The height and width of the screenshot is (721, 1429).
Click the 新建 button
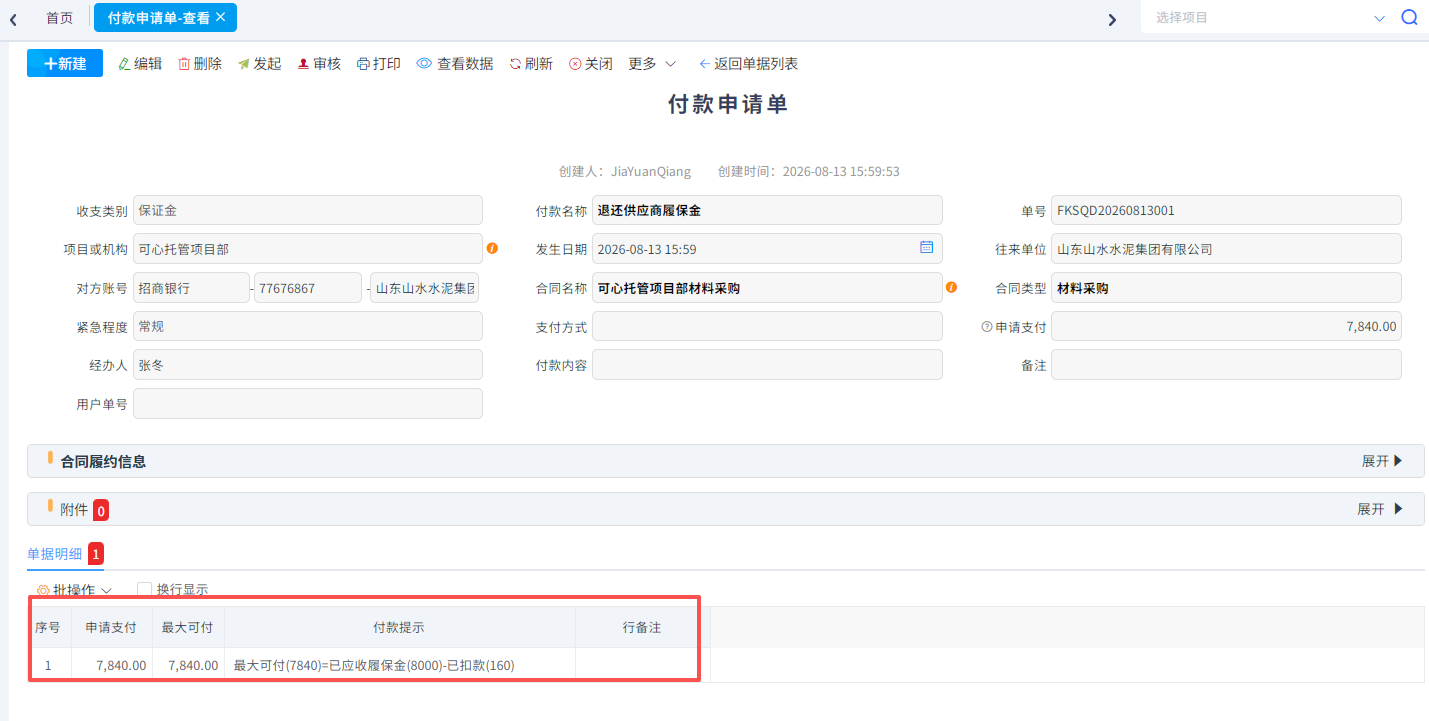[65, 63]
